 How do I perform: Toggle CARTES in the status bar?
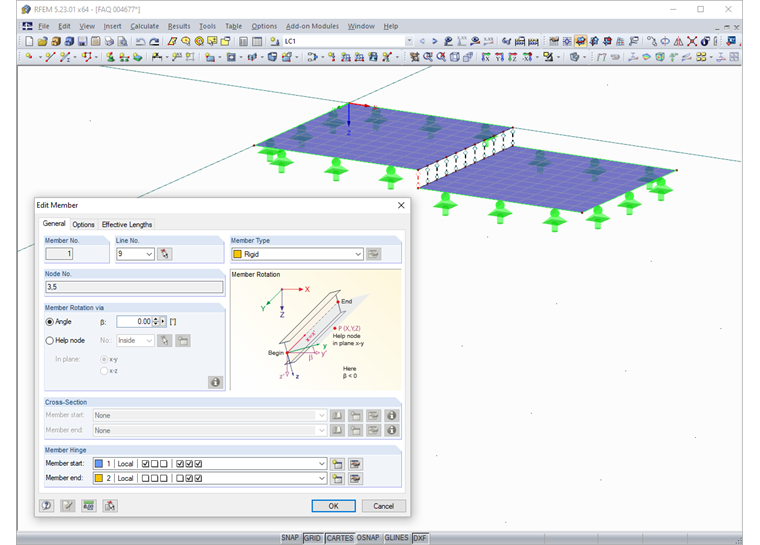(340, 538)
